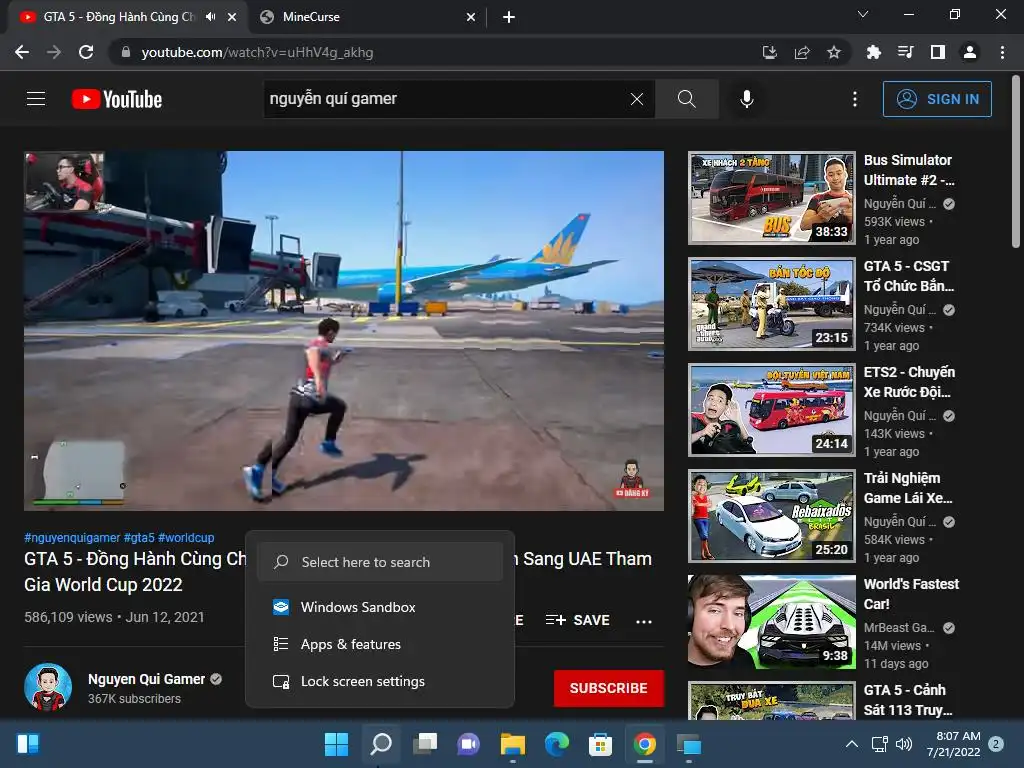Click the YouTube search magnifier button
This screenshot has width=1024, height=768.
686,99
